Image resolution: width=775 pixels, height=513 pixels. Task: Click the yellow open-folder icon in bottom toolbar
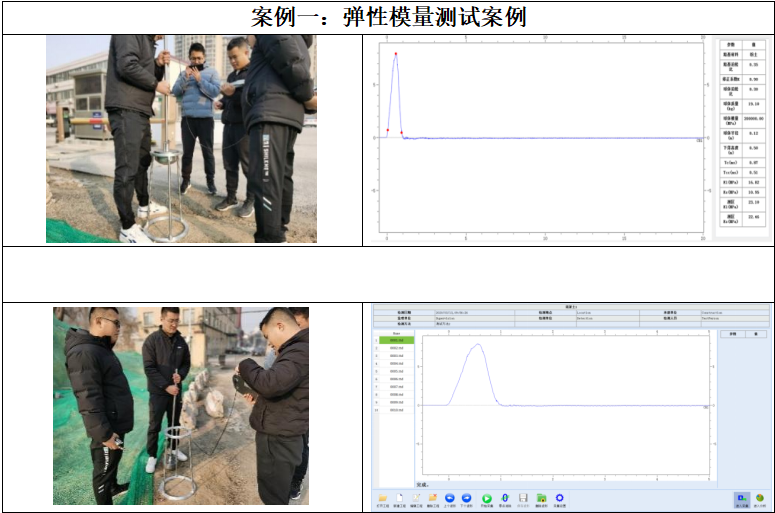click(381, 497)
